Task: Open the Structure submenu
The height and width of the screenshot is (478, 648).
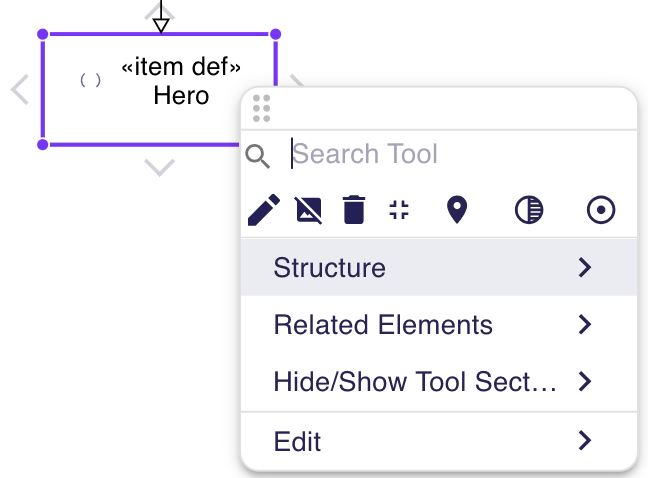Action: (439, 267)
